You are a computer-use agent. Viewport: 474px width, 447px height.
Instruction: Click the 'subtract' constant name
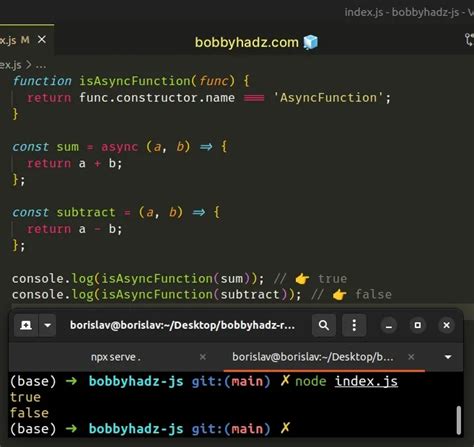tap(86, 212)
